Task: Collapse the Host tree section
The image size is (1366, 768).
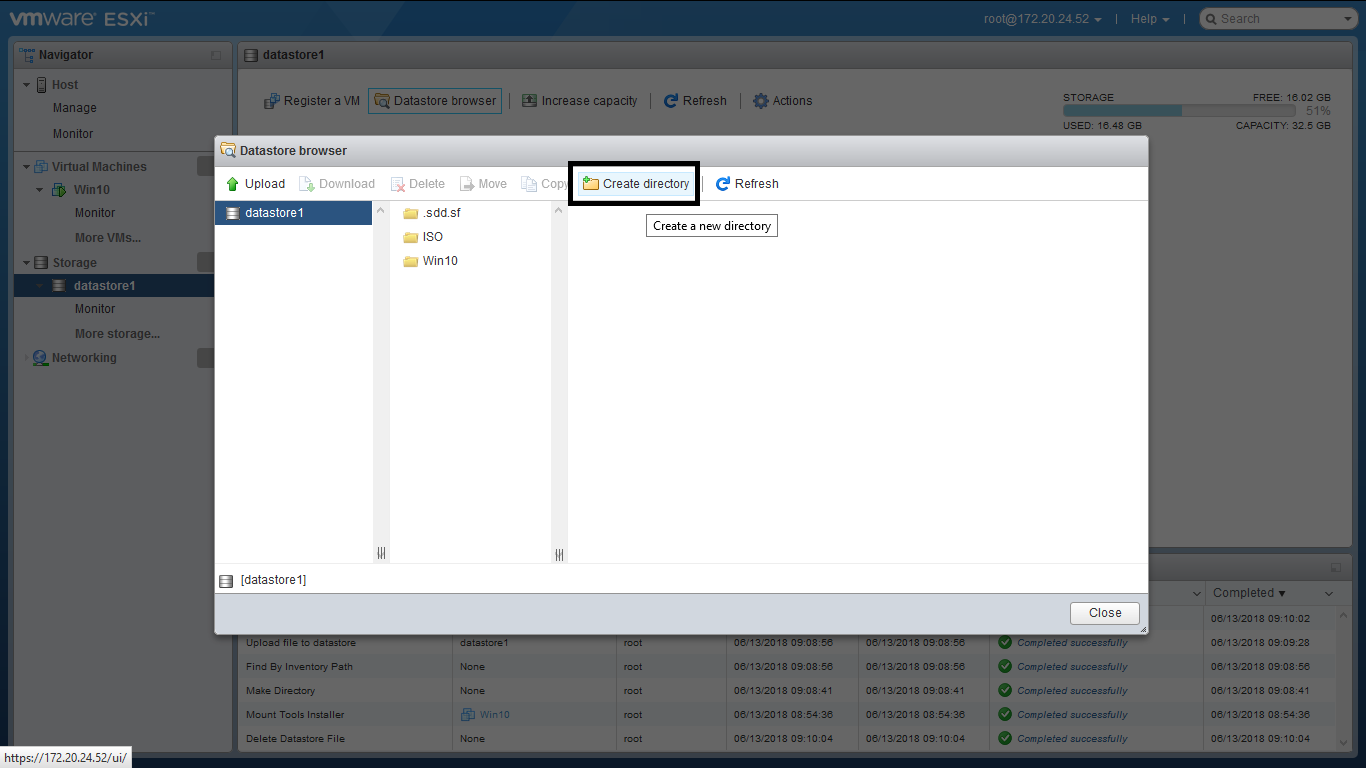Action: tap(27, 85)
